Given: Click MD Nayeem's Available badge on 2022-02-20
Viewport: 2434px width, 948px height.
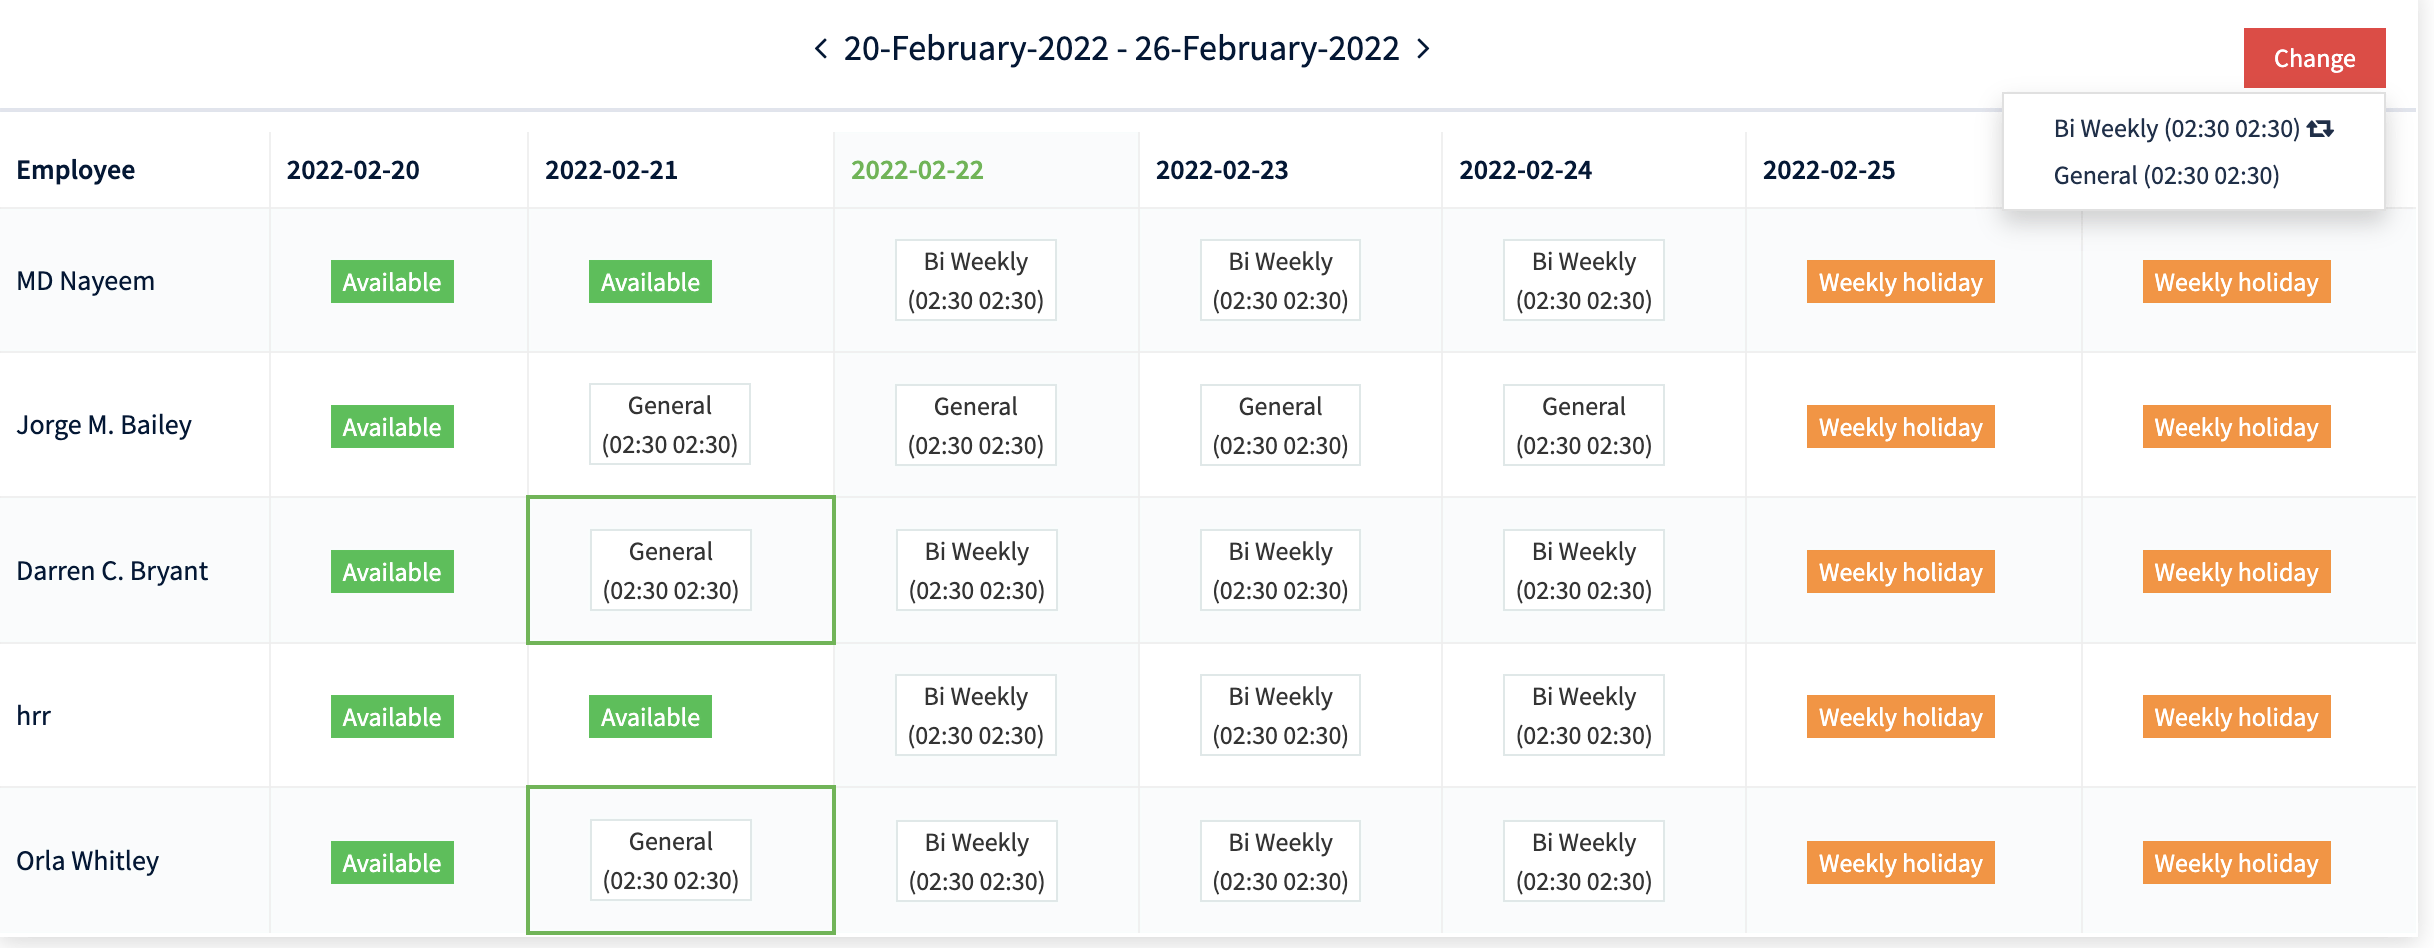Looking at the screenshot, I should pyautogui.click(x=392, y=282).
